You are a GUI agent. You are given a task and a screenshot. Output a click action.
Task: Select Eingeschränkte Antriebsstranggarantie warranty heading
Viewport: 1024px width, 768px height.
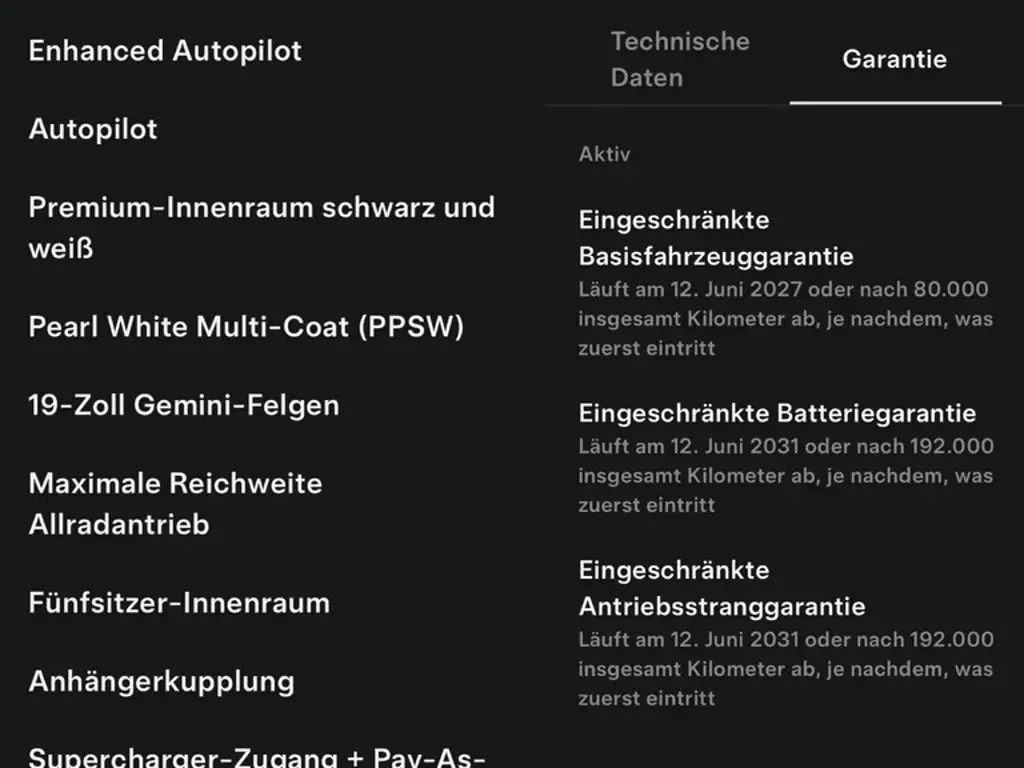coord(722,588)
